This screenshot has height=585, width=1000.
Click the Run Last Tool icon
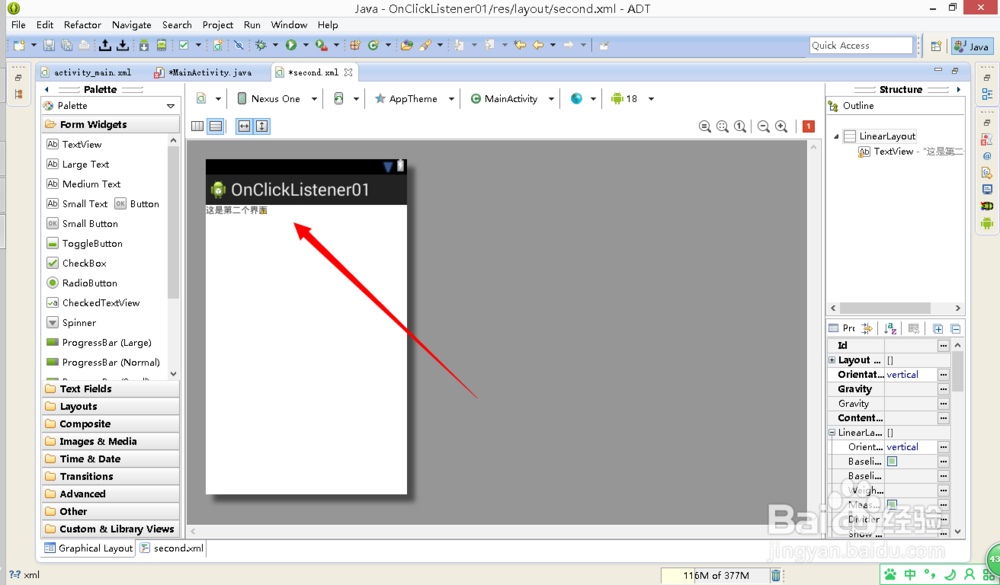(x=321, y=45)
